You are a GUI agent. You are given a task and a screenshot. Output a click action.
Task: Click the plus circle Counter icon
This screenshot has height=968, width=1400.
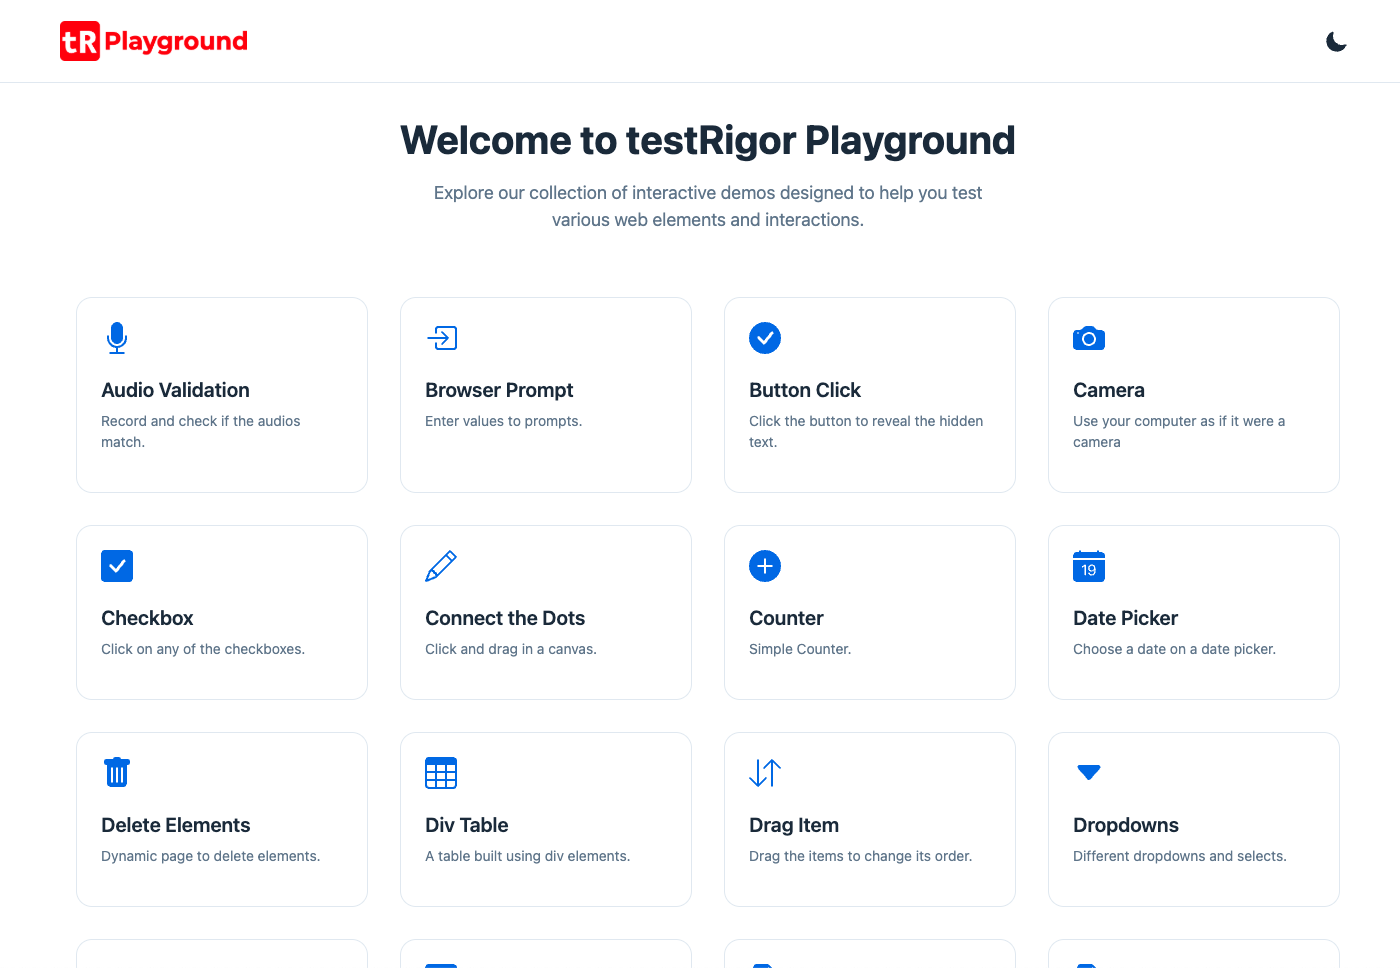tap(765, 566)
